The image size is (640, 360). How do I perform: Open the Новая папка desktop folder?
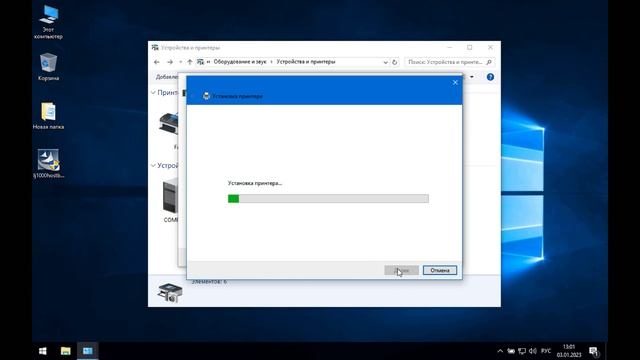(48, 116)
